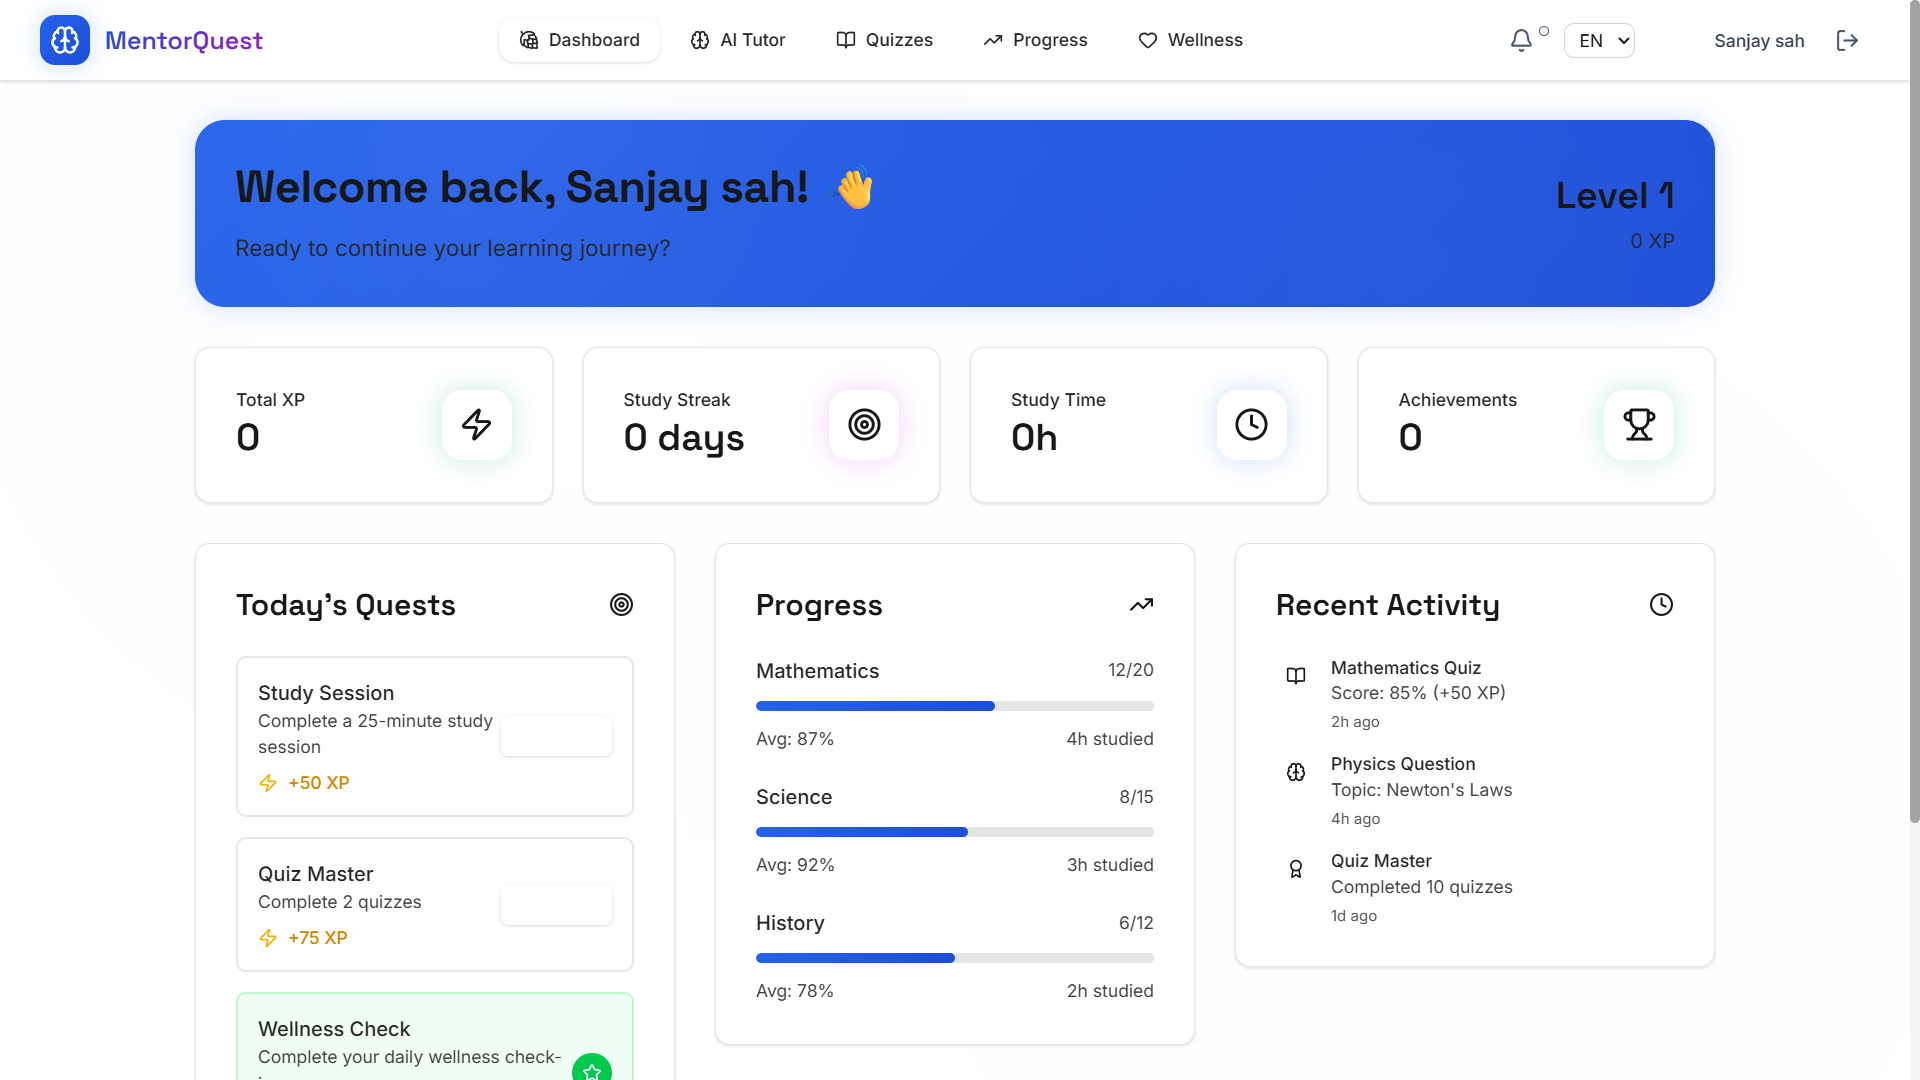
Task: Click the Total XP lightning bolt icon
Action: click(476, 425)
